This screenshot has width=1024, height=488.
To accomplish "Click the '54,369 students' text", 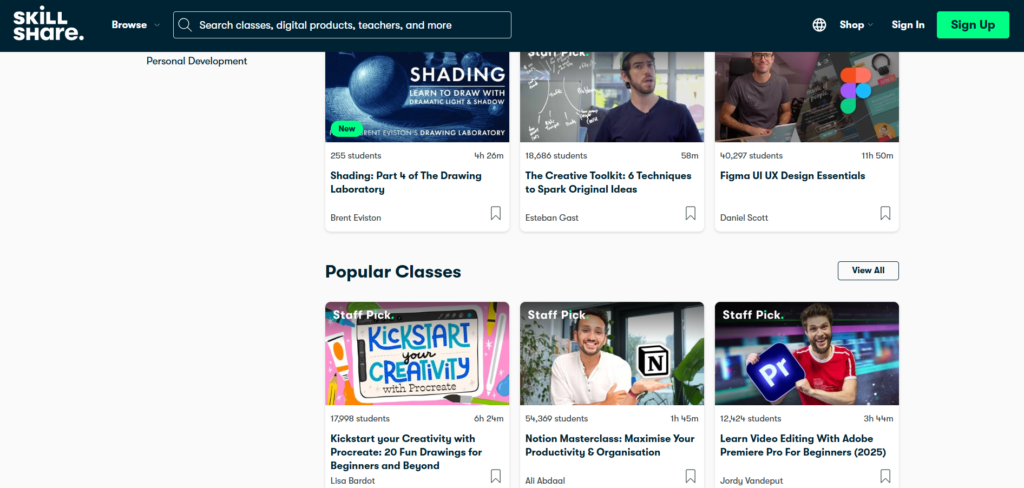I will 556,418.
